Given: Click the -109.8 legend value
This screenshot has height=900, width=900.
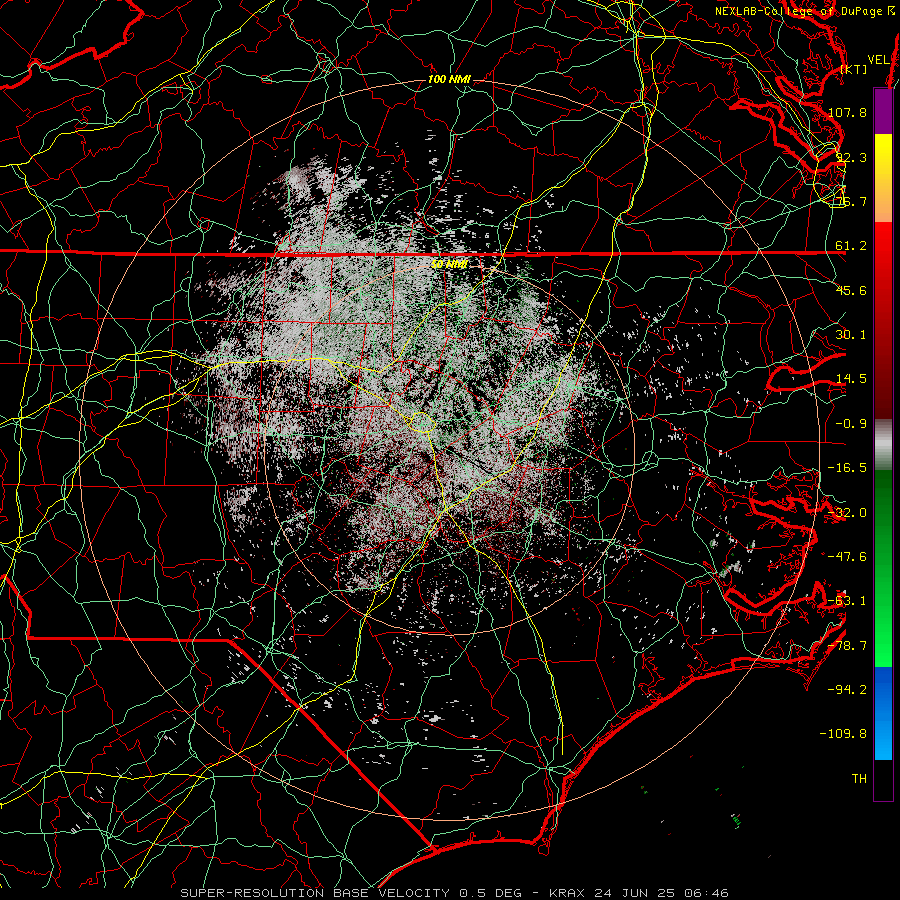Looking at the screenshot, I should point(844,734).
